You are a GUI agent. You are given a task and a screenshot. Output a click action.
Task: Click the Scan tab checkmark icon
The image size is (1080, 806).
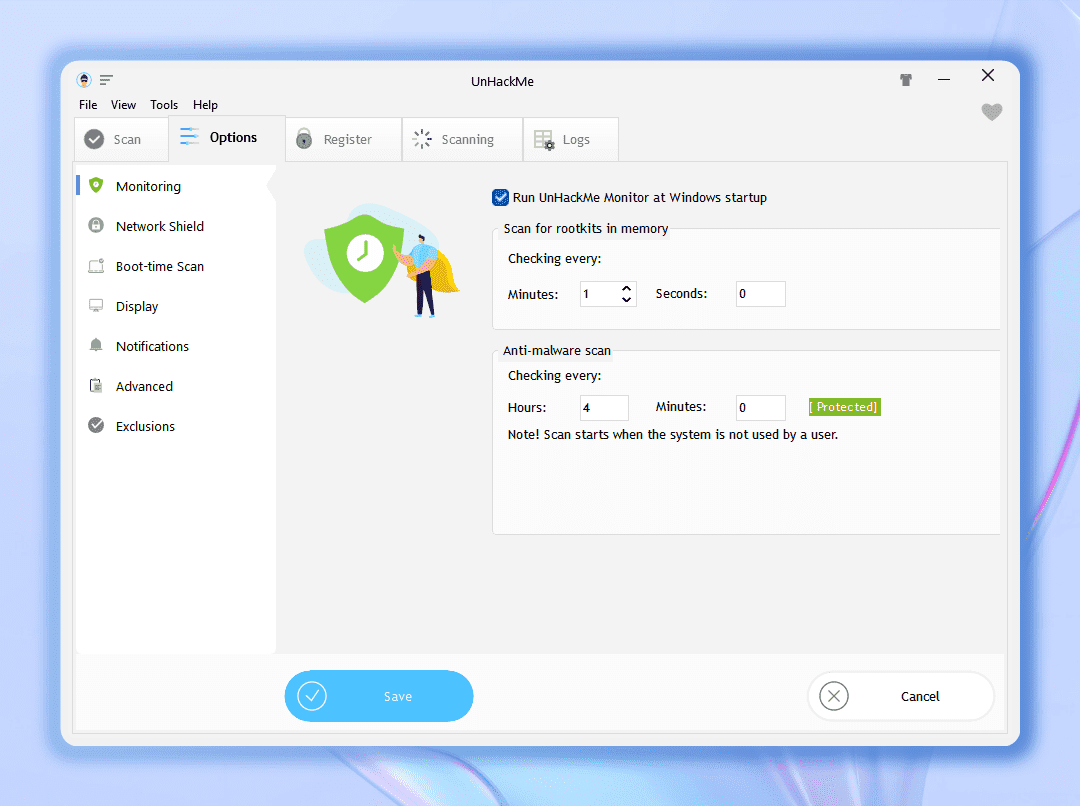click(94, 139)
